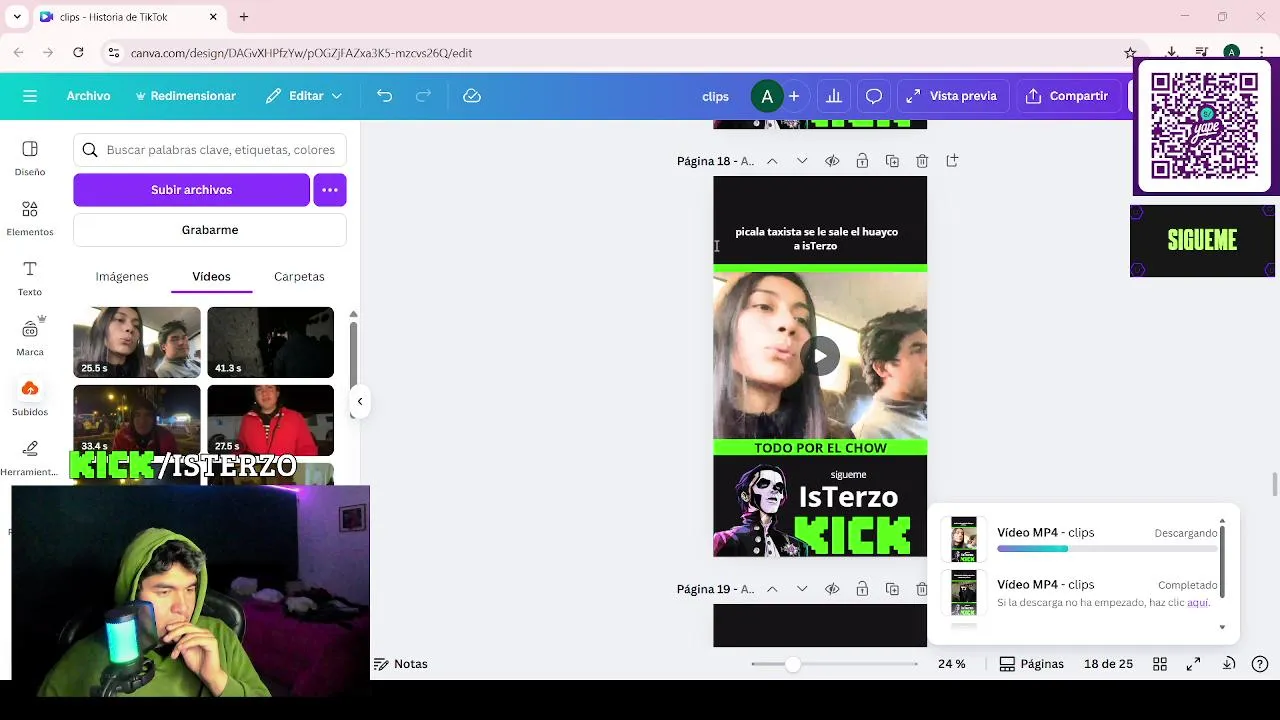The height and width of the screenshot is (720, 1280).
Task: Edit the design title 'clips'
Action: tap(715, 97)
